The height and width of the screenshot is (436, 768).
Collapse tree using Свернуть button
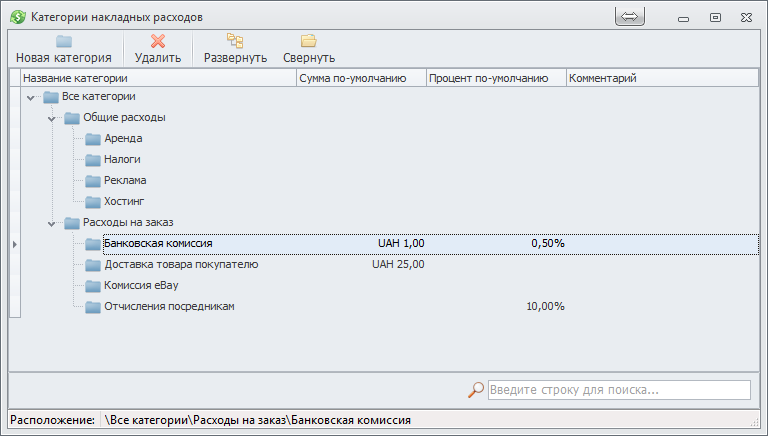coord(309,48)
